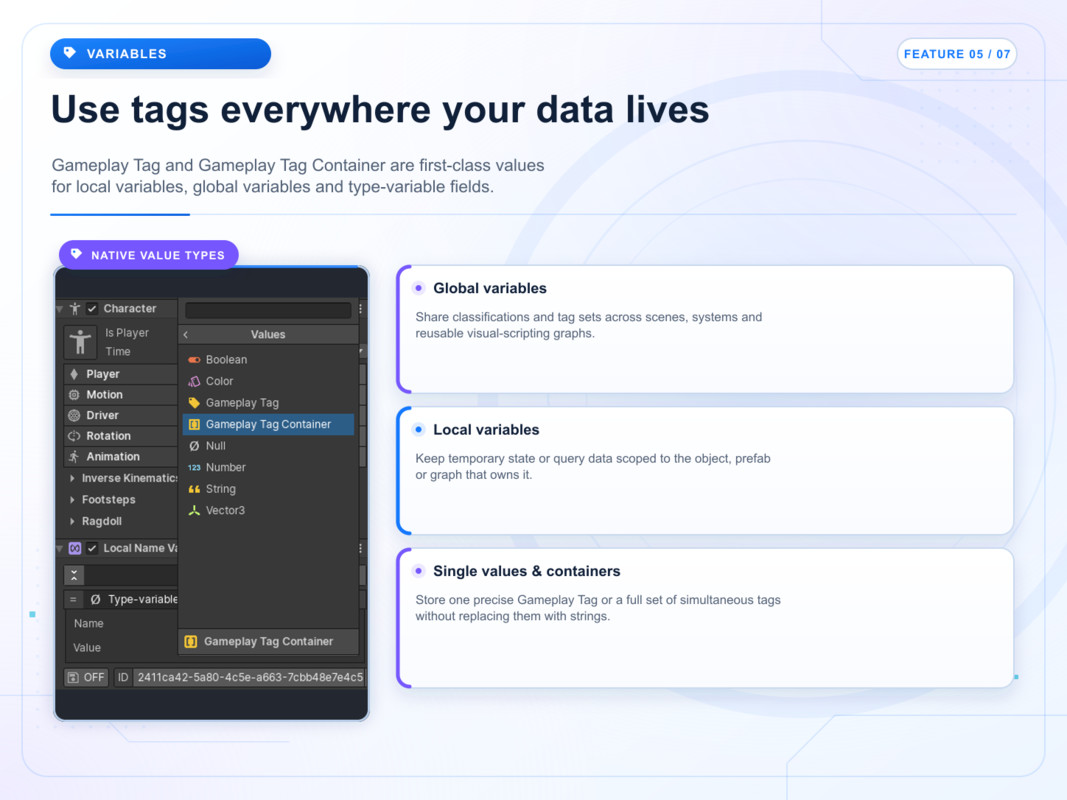Viewport: 1067px width, 800px height.
Task: Open the Player section header
Action: 121,374
